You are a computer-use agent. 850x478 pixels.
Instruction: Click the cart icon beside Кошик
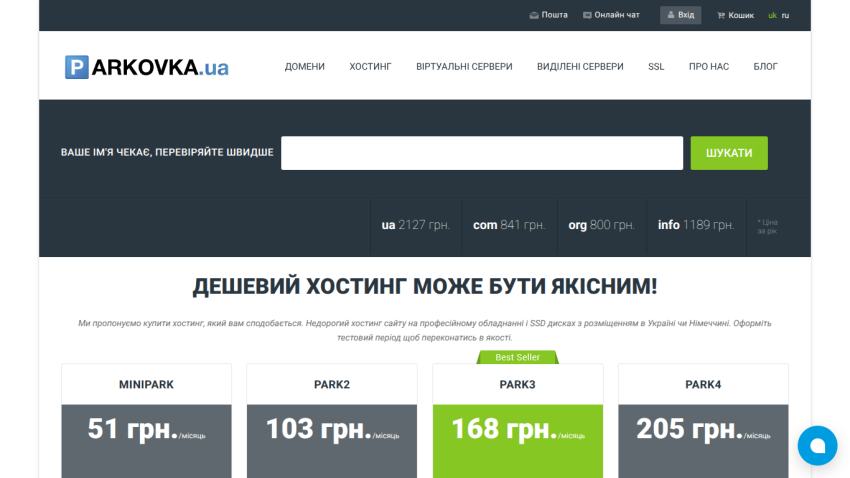tap(721, 15)
